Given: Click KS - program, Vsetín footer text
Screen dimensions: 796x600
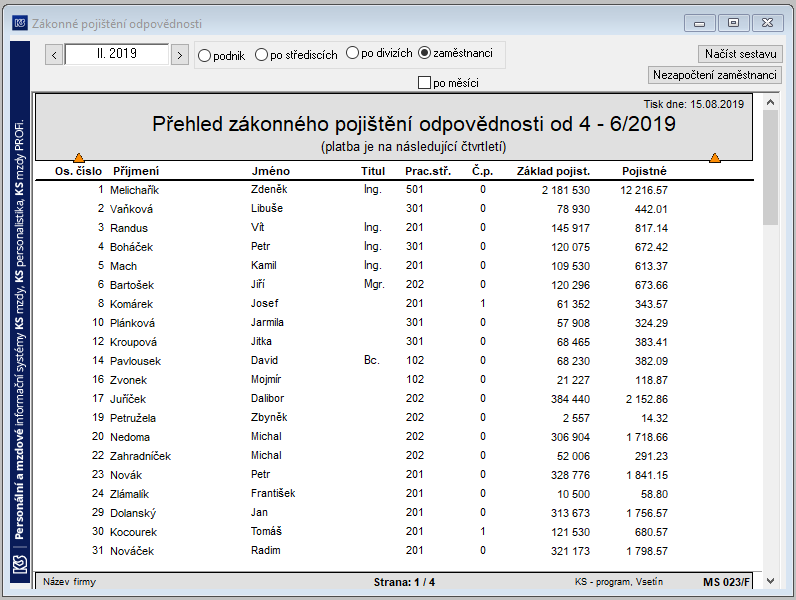Looking at the screenshot, I should coord(619,582).
